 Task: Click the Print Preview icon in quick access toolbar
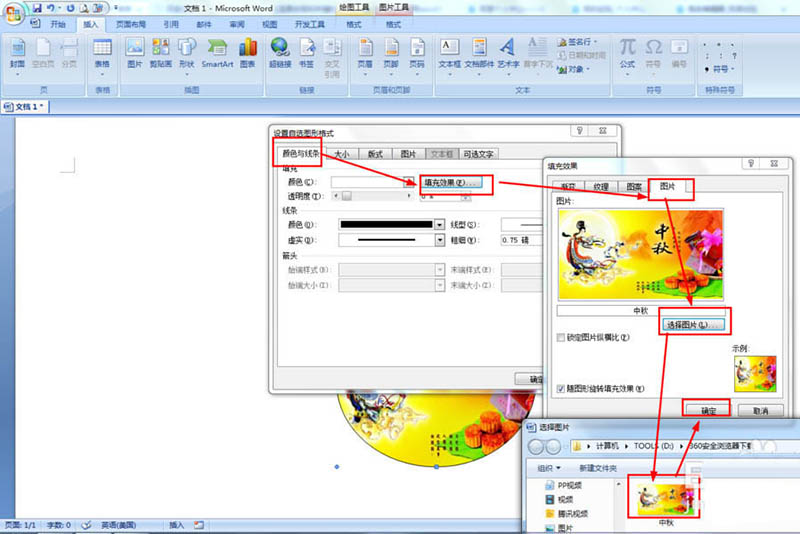point(84,8)
